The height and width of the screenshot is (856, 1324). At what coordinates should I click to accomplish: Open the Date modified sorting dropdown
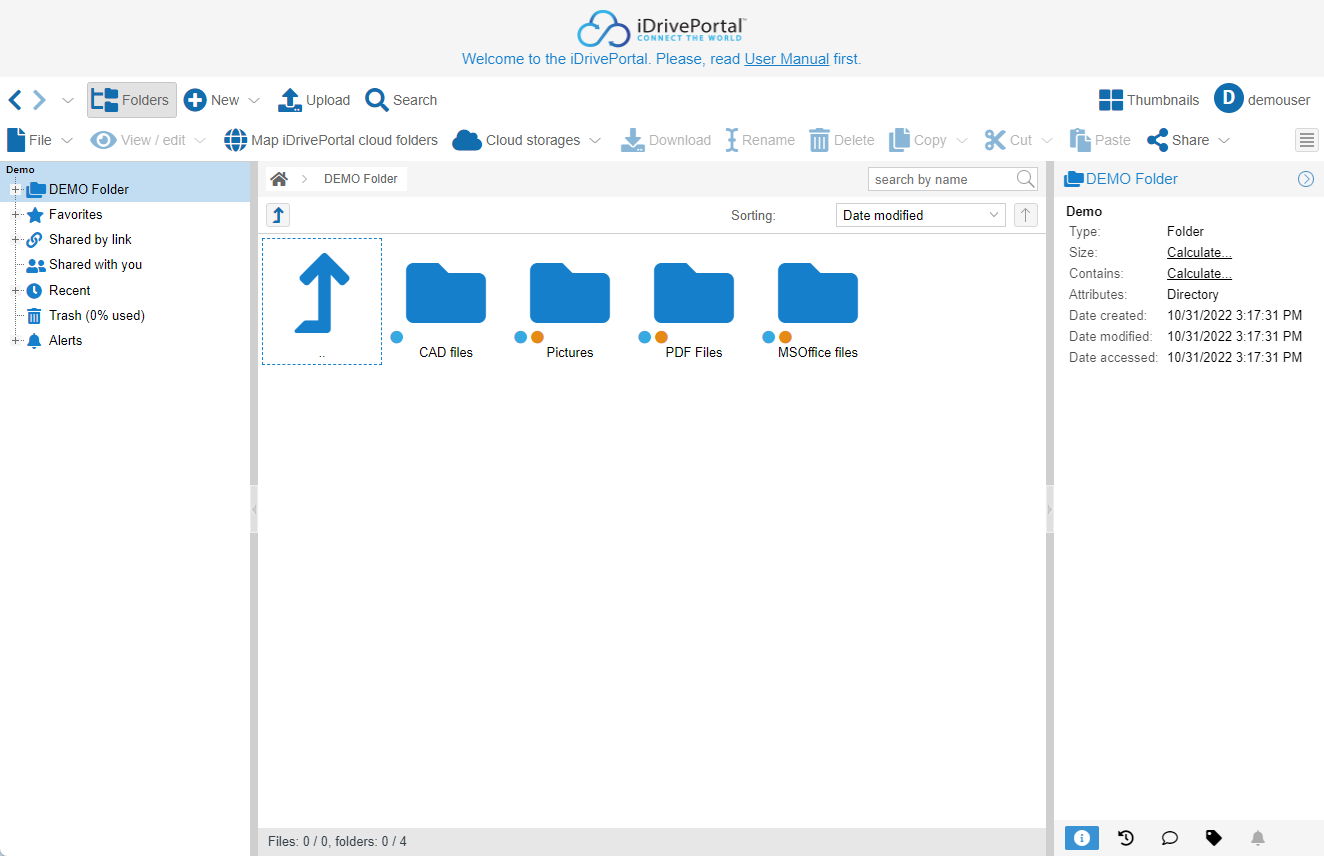coord(920,215)
